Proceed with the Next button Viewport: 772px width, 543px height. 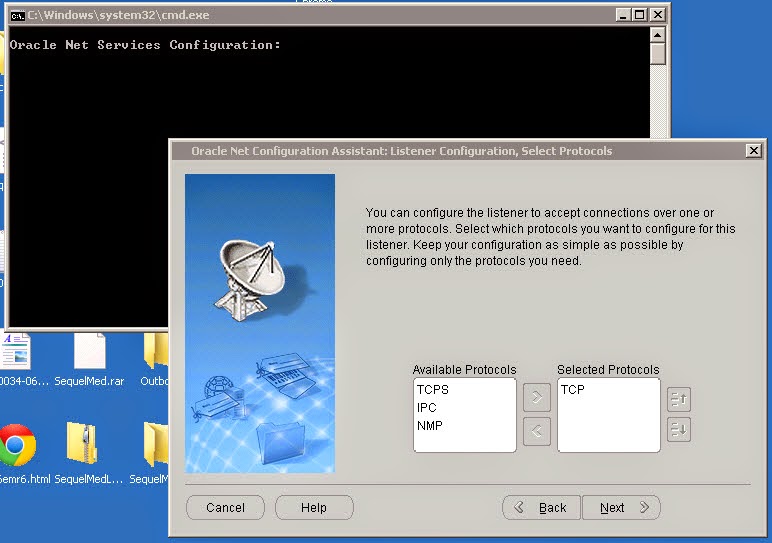(x=621, y=508)
